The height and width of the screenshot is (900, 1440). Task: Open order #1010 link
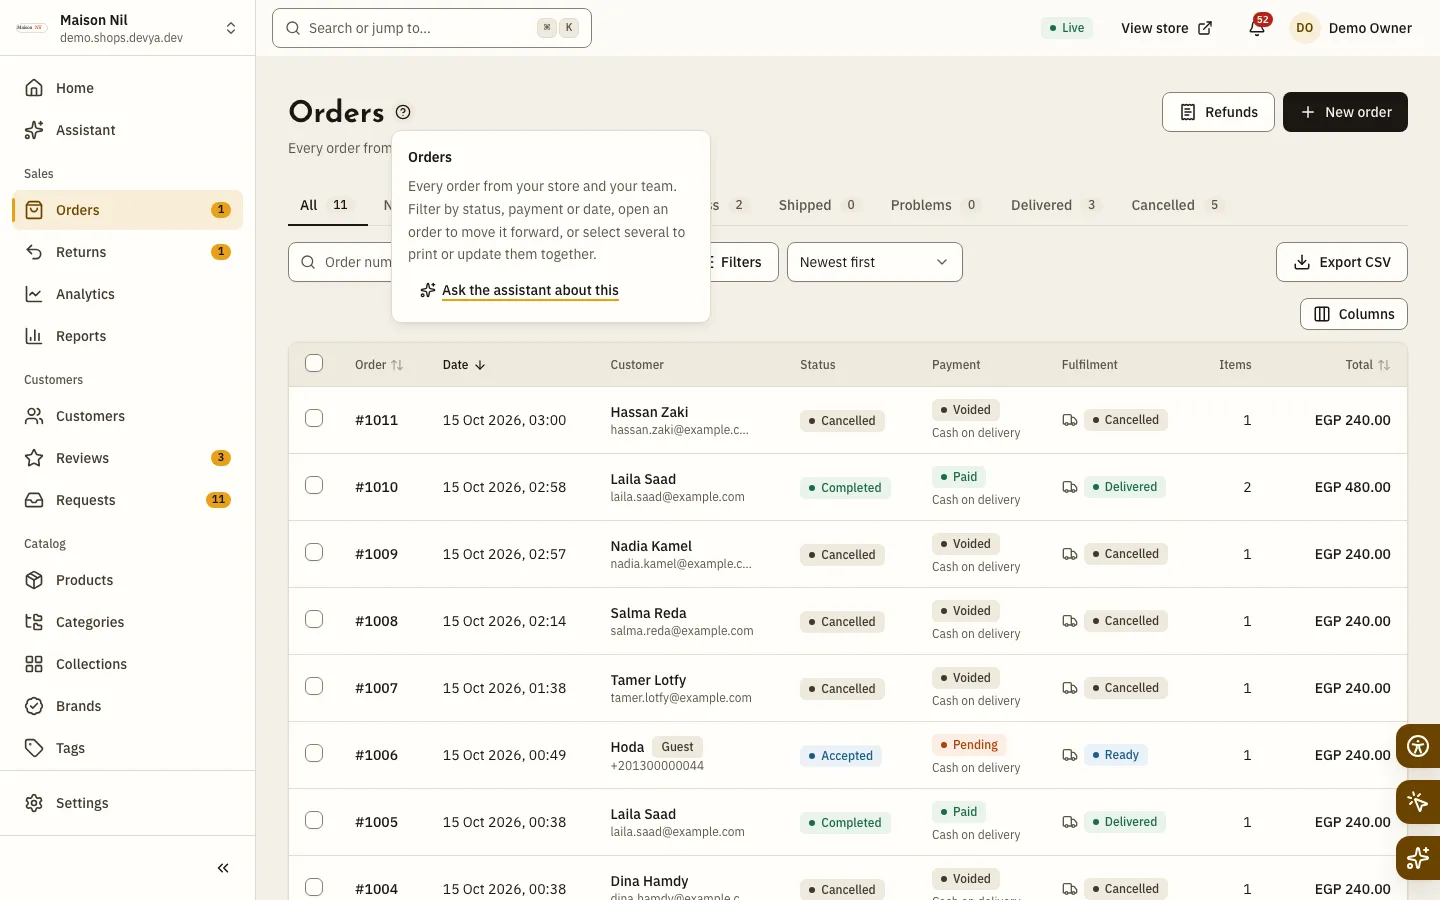coord(376,487)
